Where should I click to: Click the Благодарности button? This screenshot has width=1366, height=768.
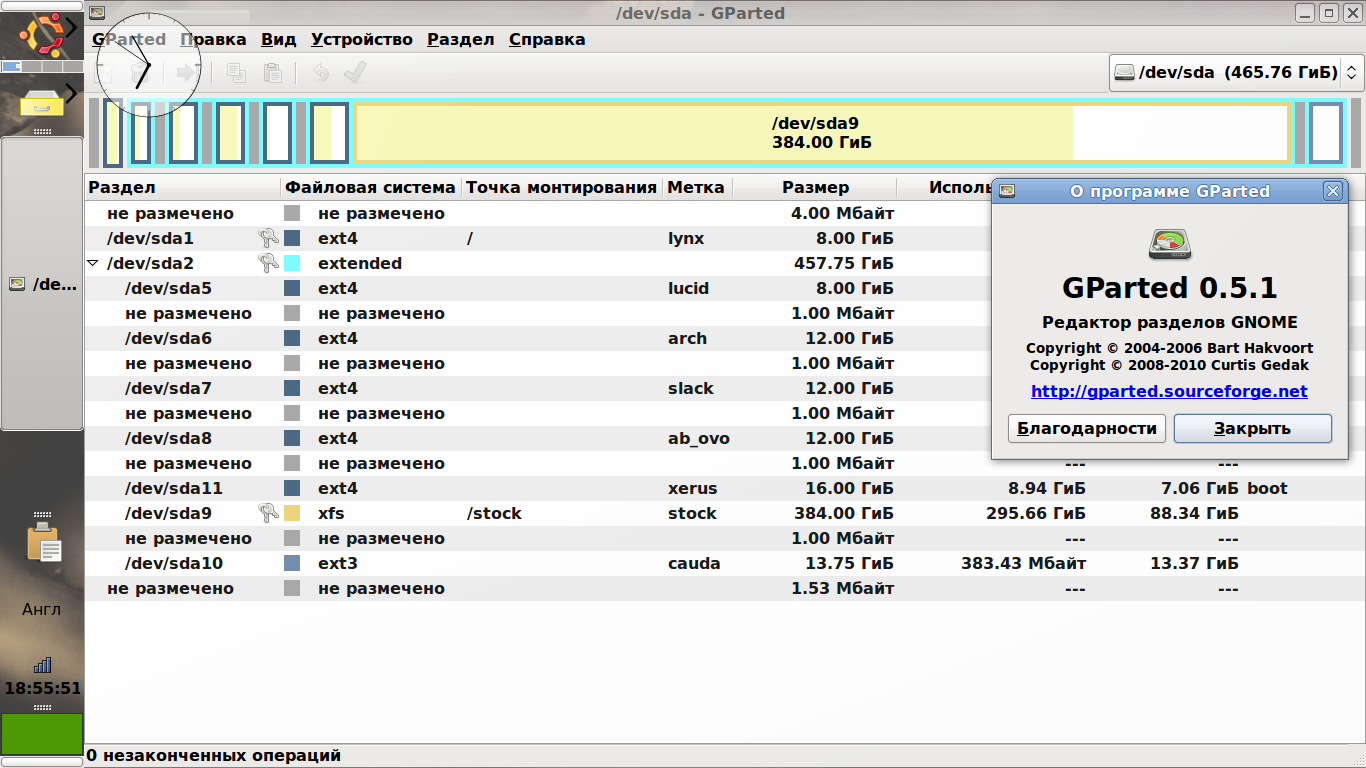tap(1086, 429)
